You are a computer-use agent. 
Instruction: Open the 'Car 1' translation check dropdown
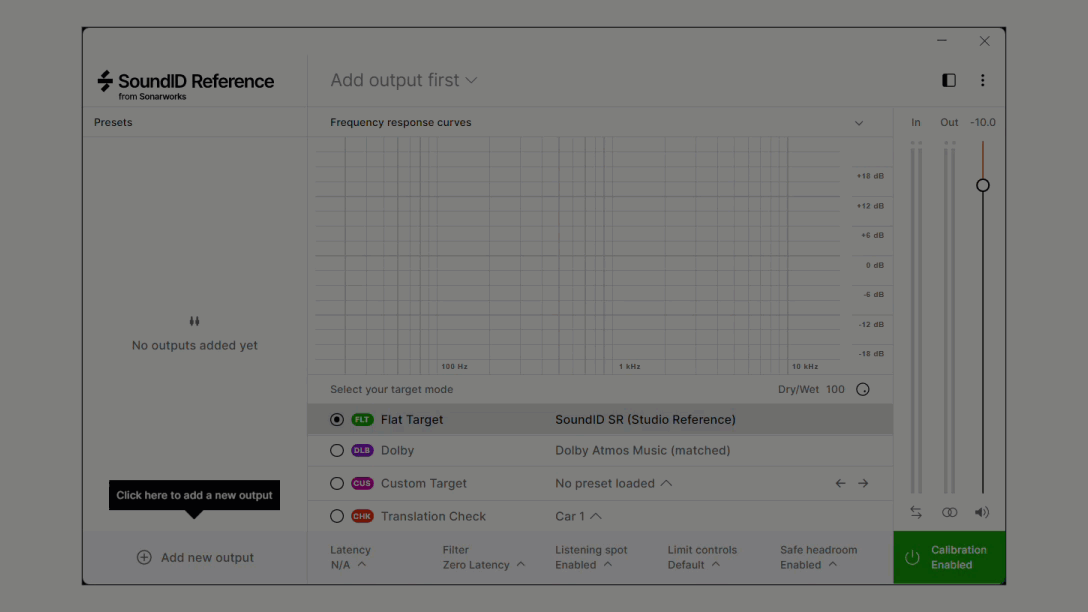578,516
